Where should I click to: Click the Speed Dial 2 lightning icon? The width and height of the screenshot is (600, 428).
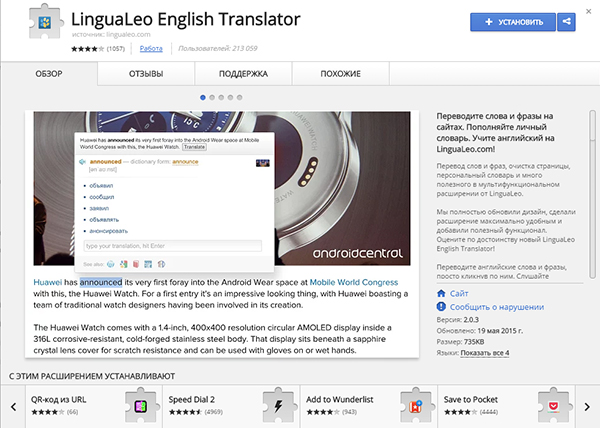pyautogui.click(x=272, y=408)
